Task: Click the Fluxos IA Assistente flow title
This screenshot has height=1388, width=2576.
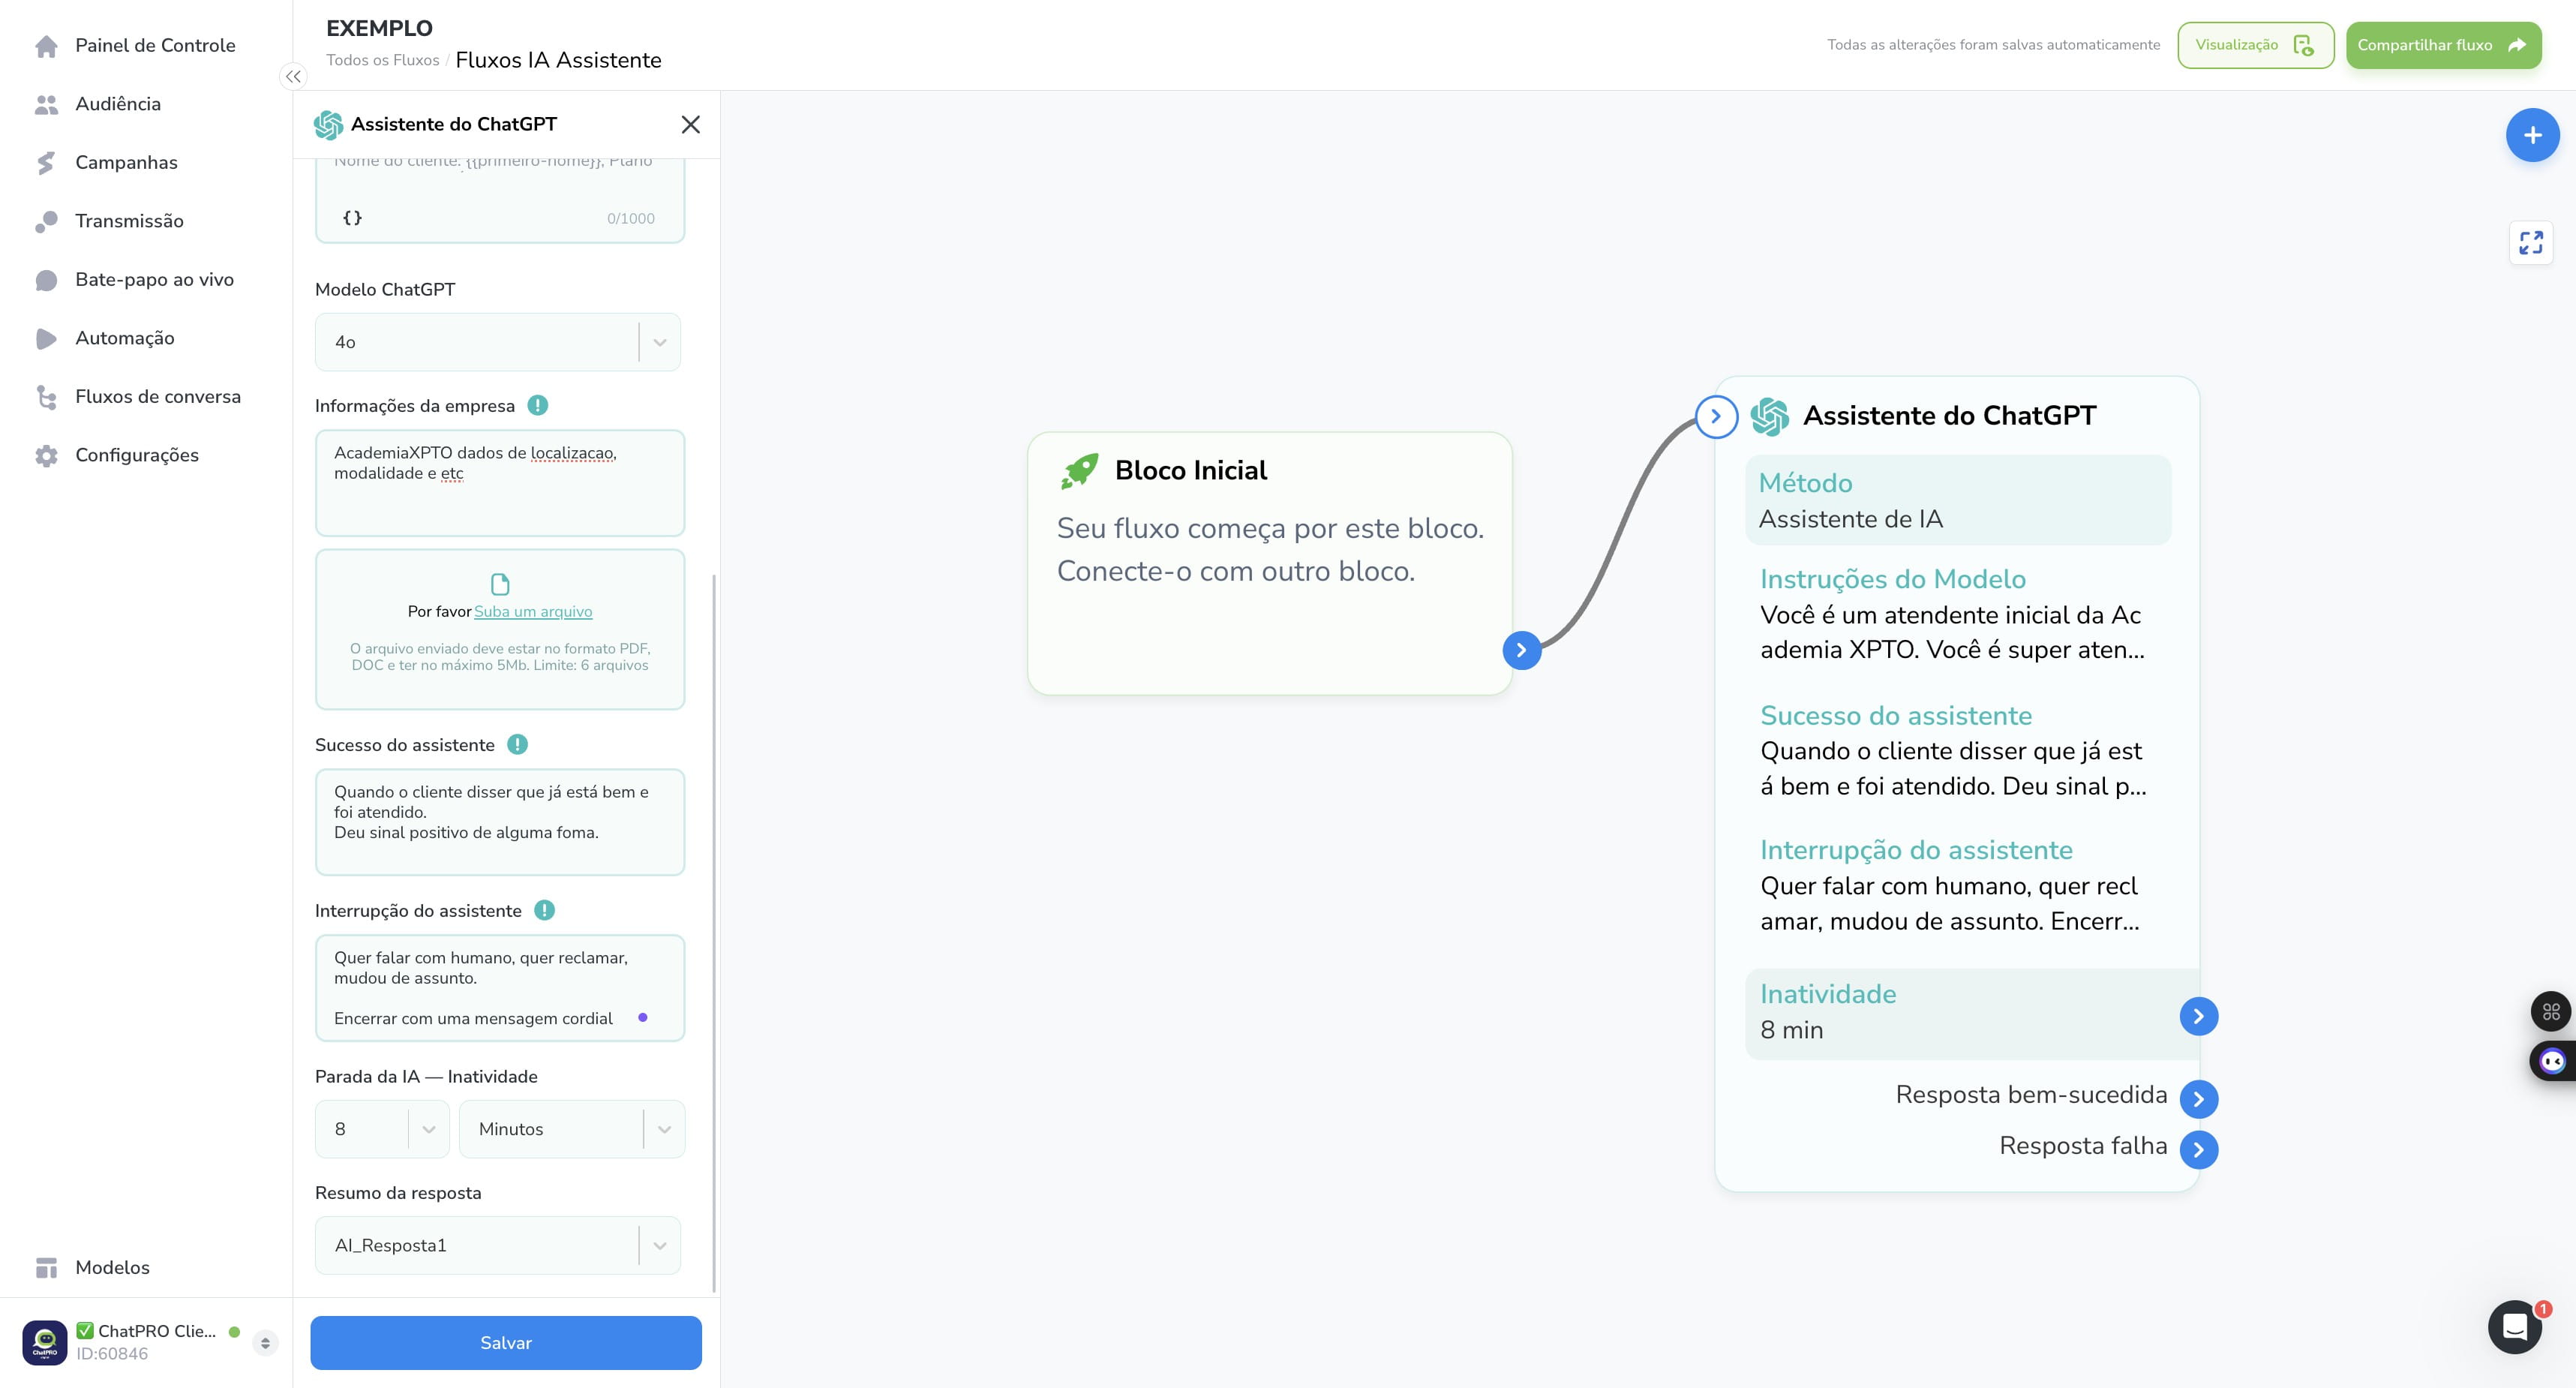Action: pos(558,60)
